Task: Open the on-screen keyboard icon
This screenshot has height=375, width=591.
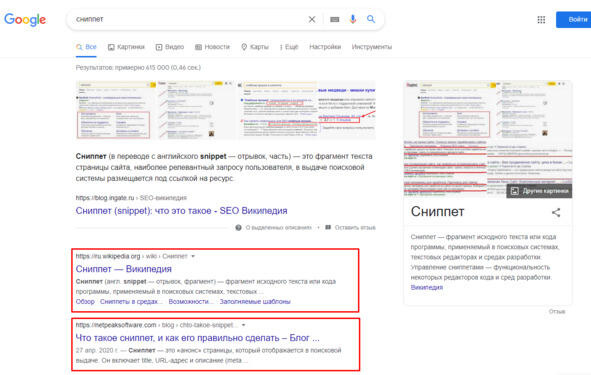Action: click(x=334, y=19)
